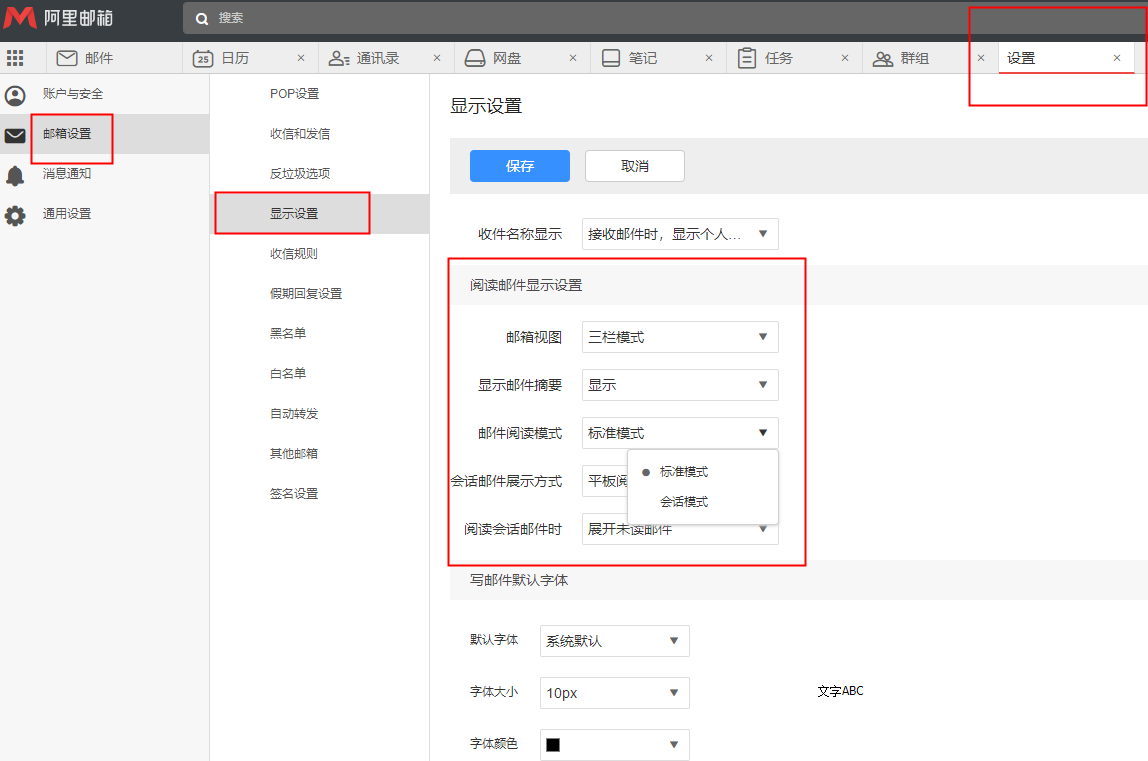
Task: Choose 会话模式 option in dropdown list
Action: (x=684, y=502)
